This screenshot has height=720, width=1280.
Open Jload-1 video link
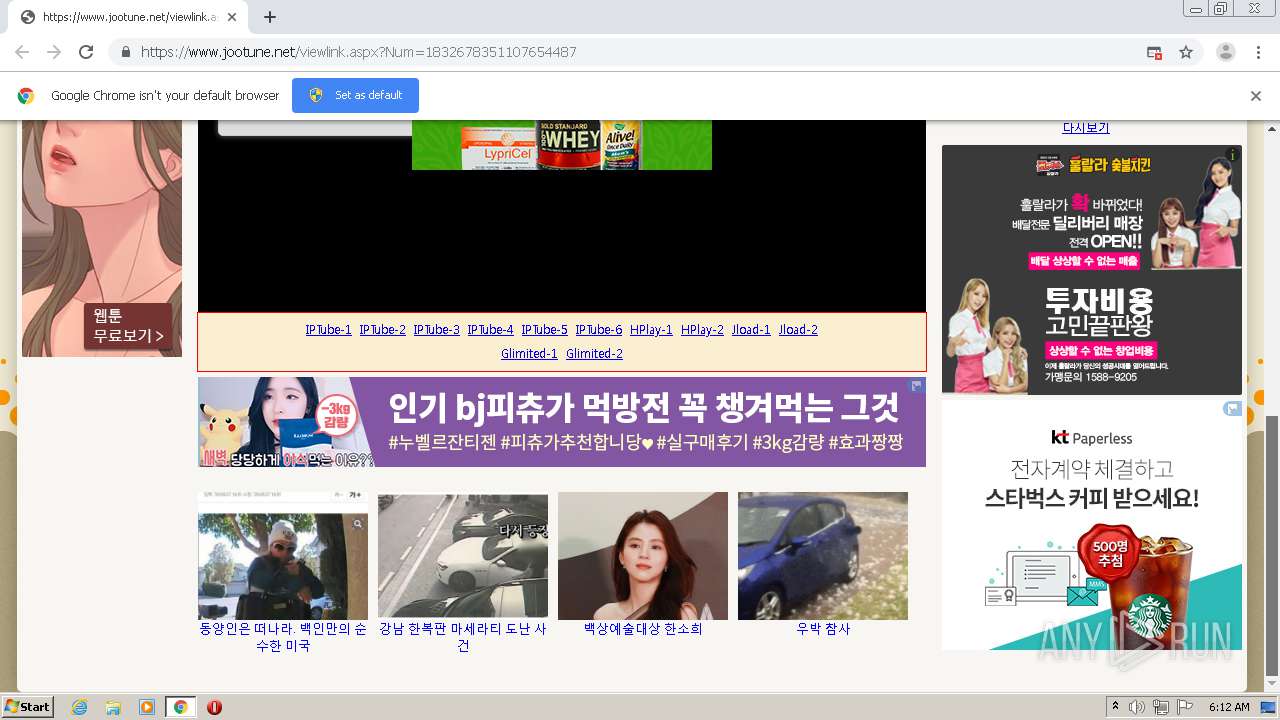(x=751, y=330)
